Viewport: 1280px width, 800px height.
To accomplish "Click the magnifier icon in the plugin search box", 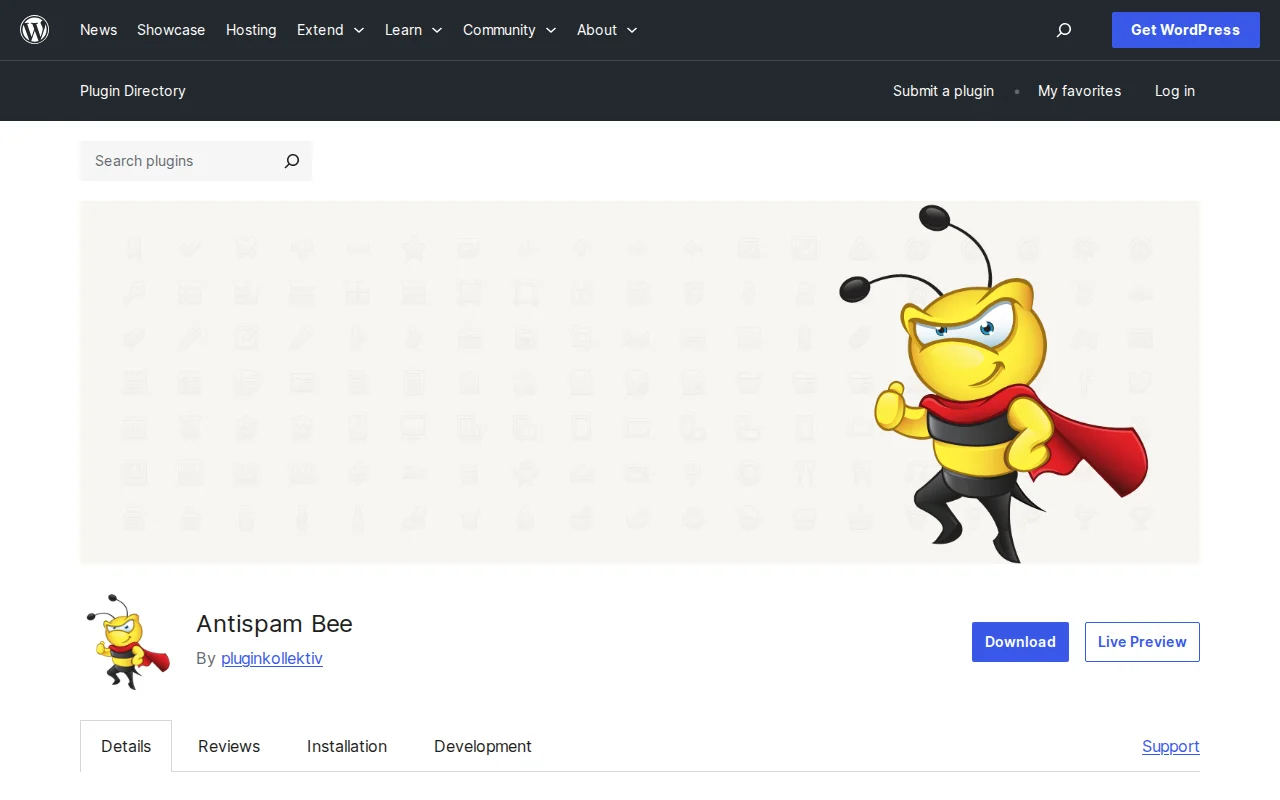I will (x=291, y=161).
